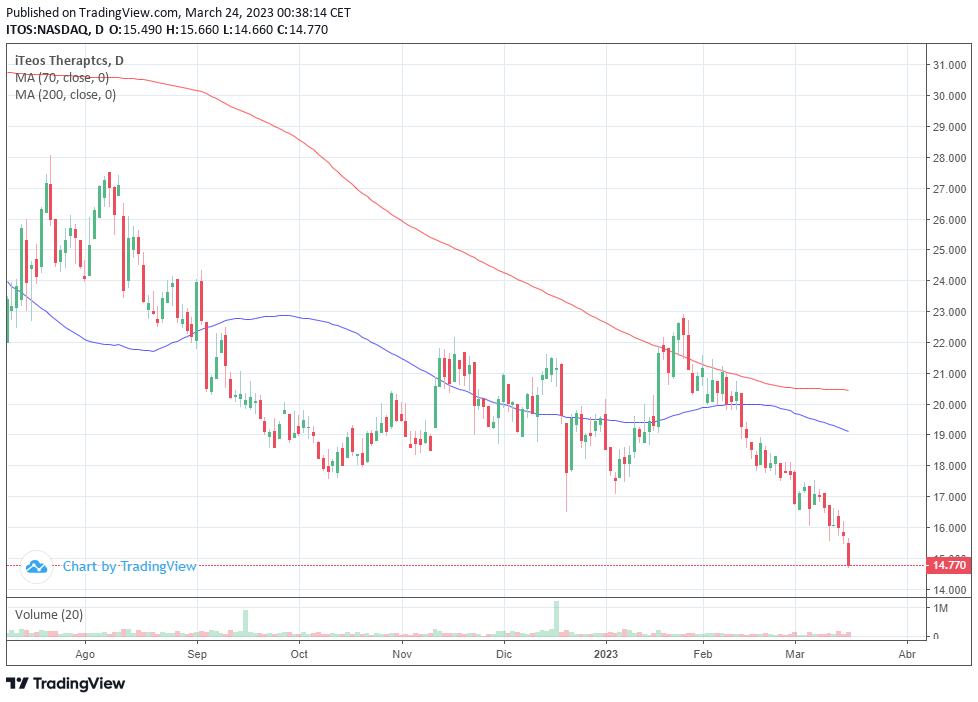Click the 19.000 price axis label
The image size is (978, 702).
[x=949, y=436]
